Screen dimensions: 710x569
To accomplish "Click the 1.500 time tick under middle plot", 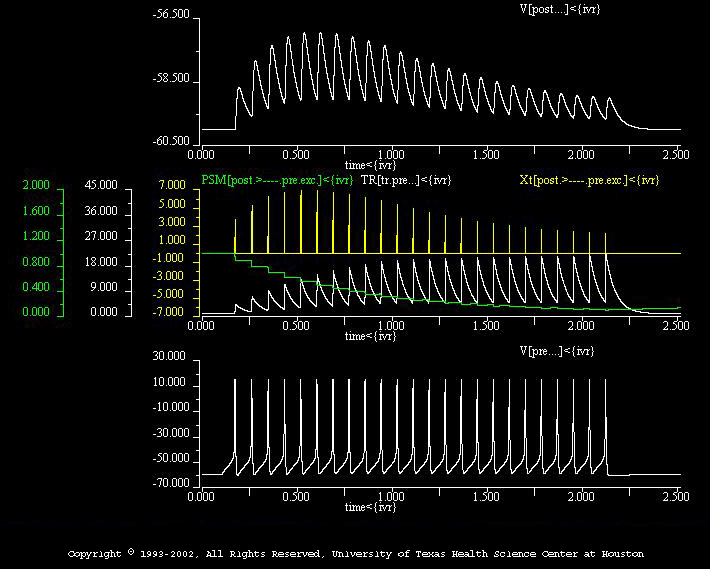I will click(488, 326).
